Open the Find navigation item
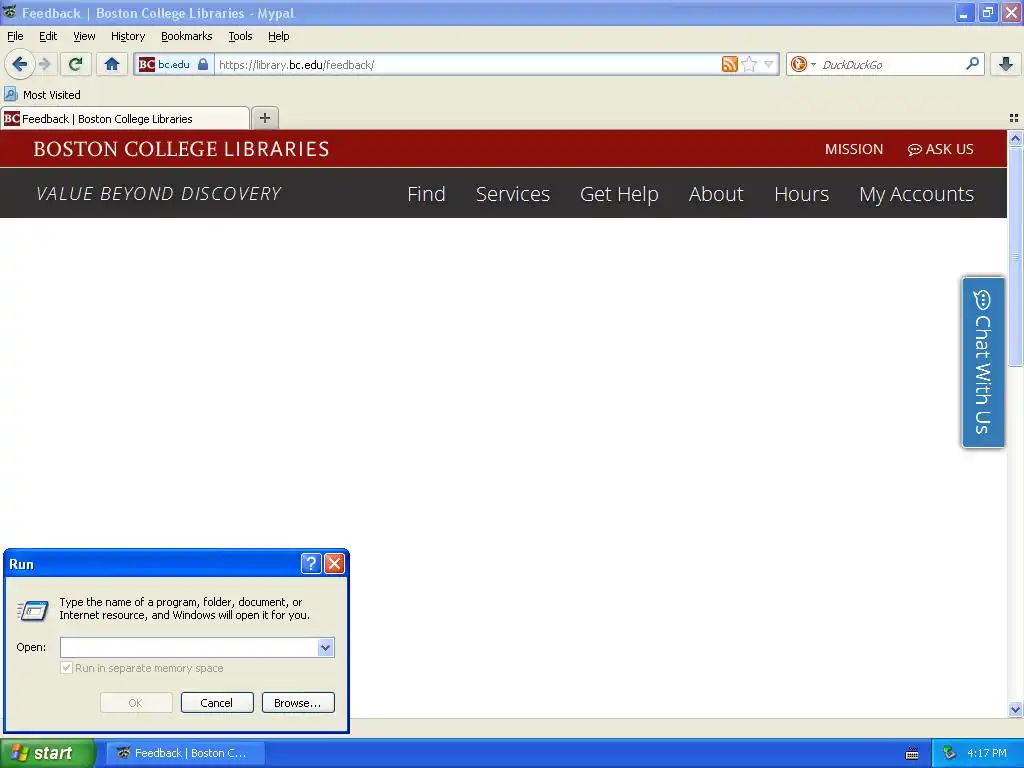Image resolution: width=1024 pixels, height=768 pixels. pos(426,194)
